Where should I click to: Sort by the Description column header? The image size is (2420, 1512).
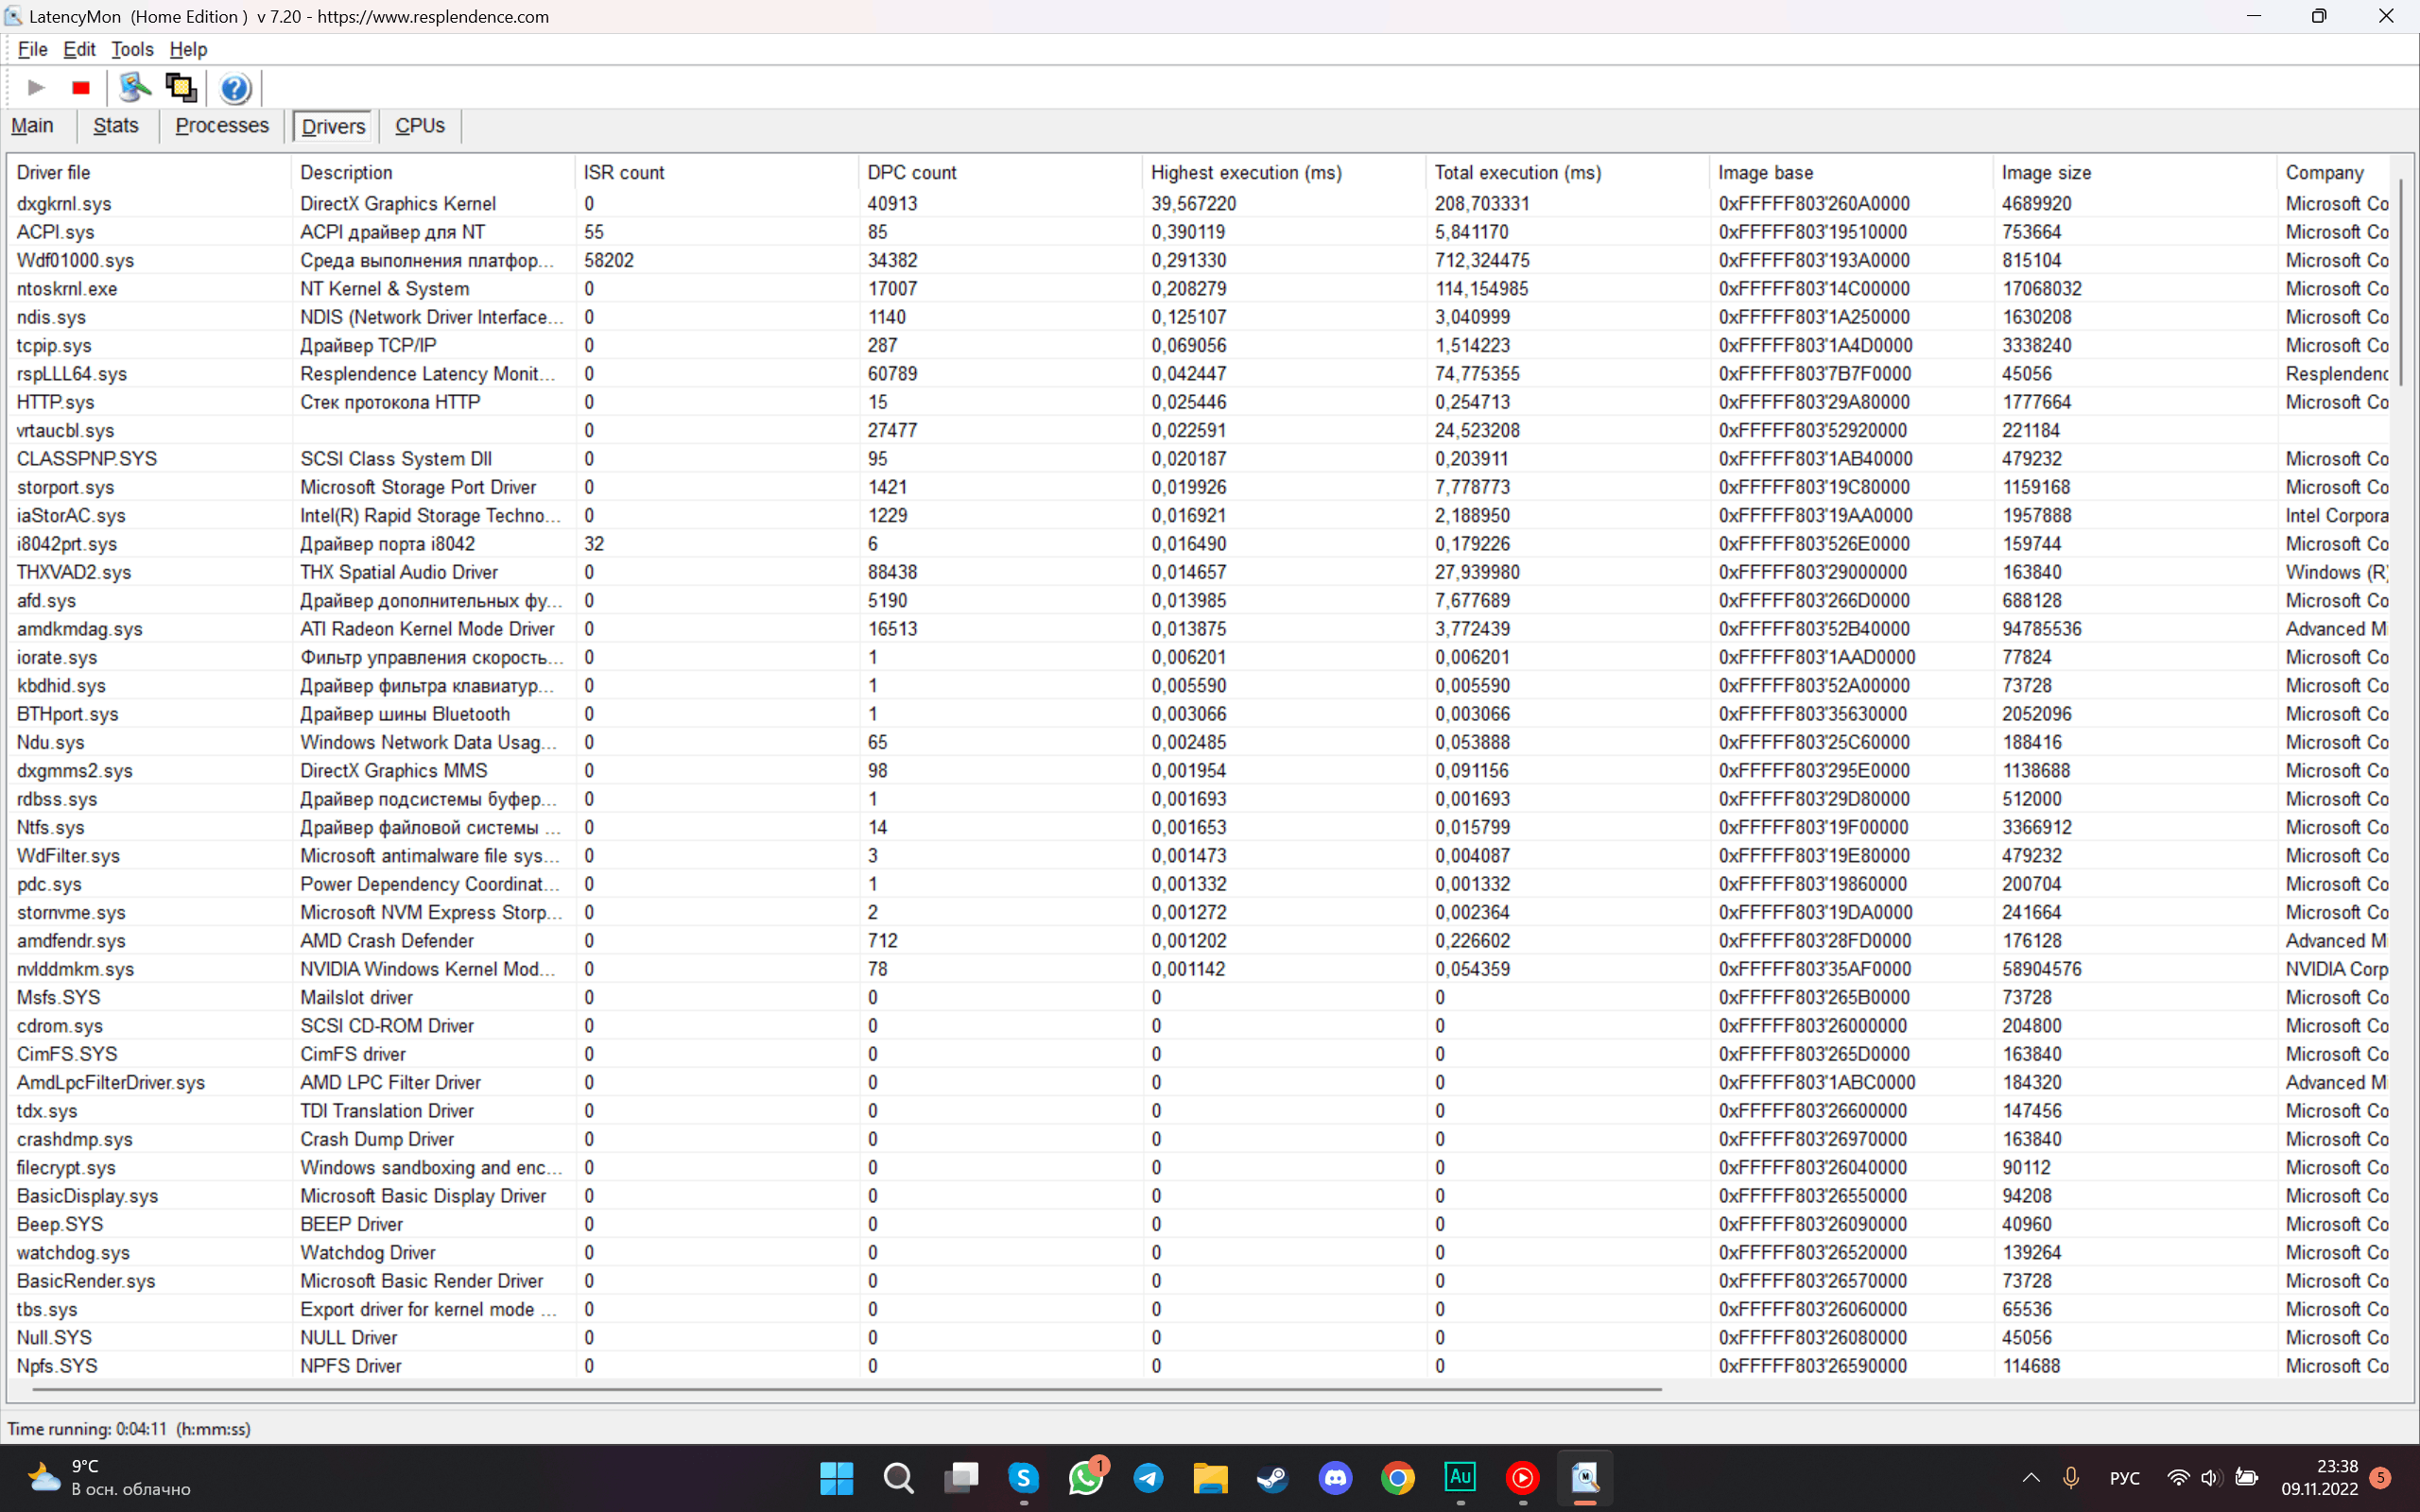click(x=433, y=172)
